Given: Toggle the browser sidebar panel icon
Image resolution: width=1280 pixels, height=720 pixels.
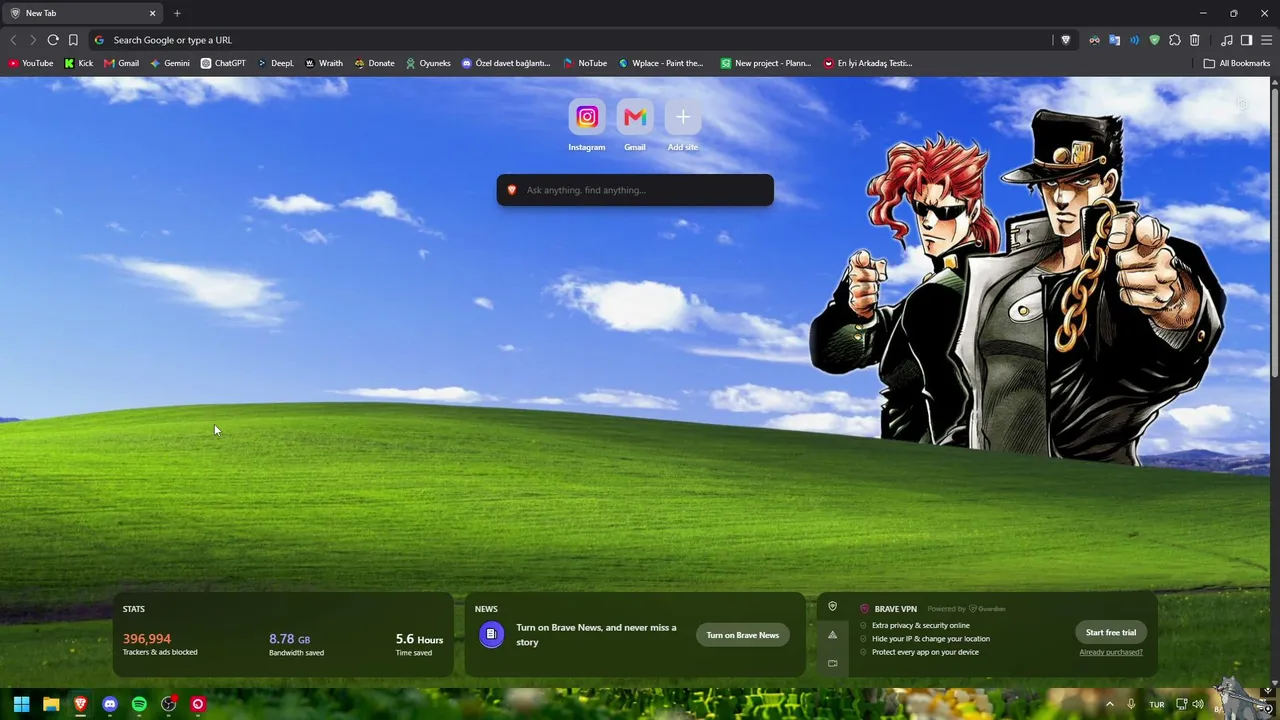Looking at the screenshot, I should [x=1246, y=40].
